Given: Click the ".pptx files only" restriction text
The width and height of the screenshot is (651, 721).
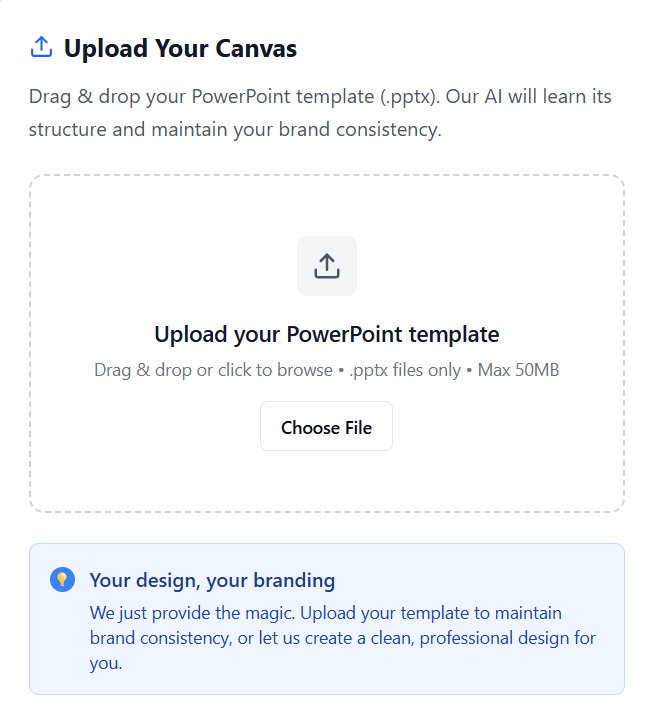Looking at the screenshot, I should 405,371.
